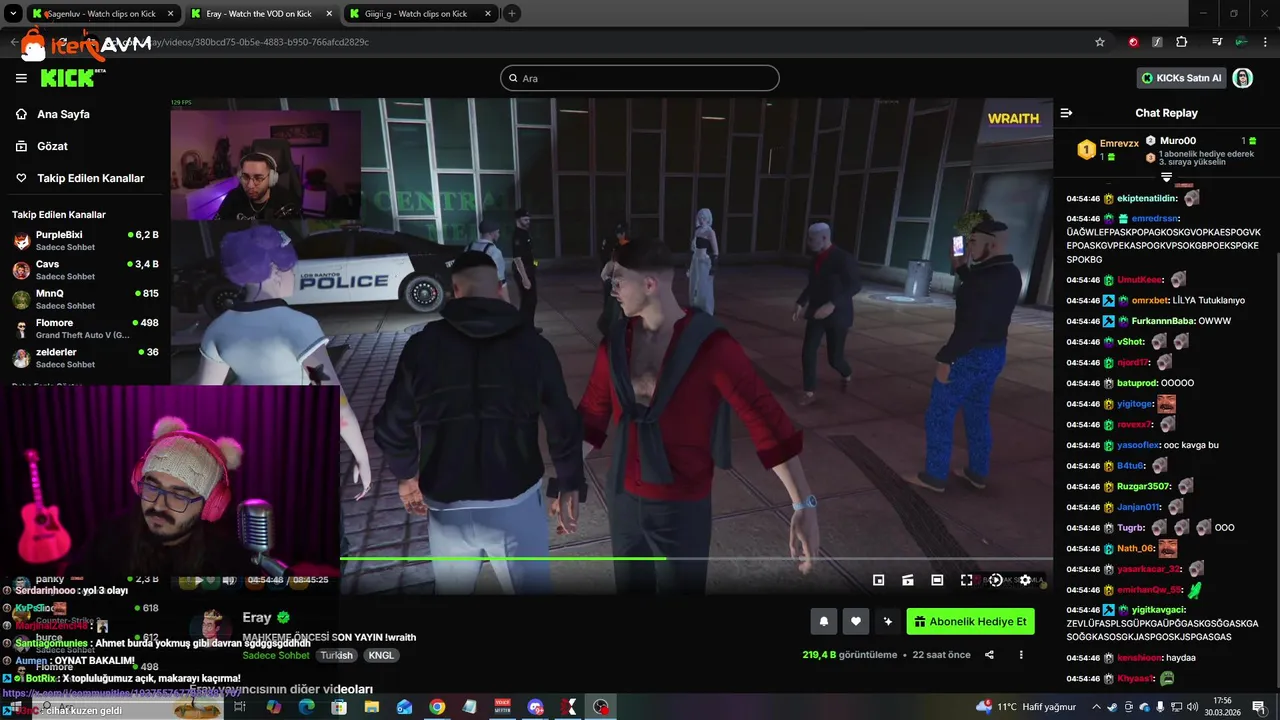Click username omrxbet in chat
Screen dimensions: 1280x720
coord(1150,300)
